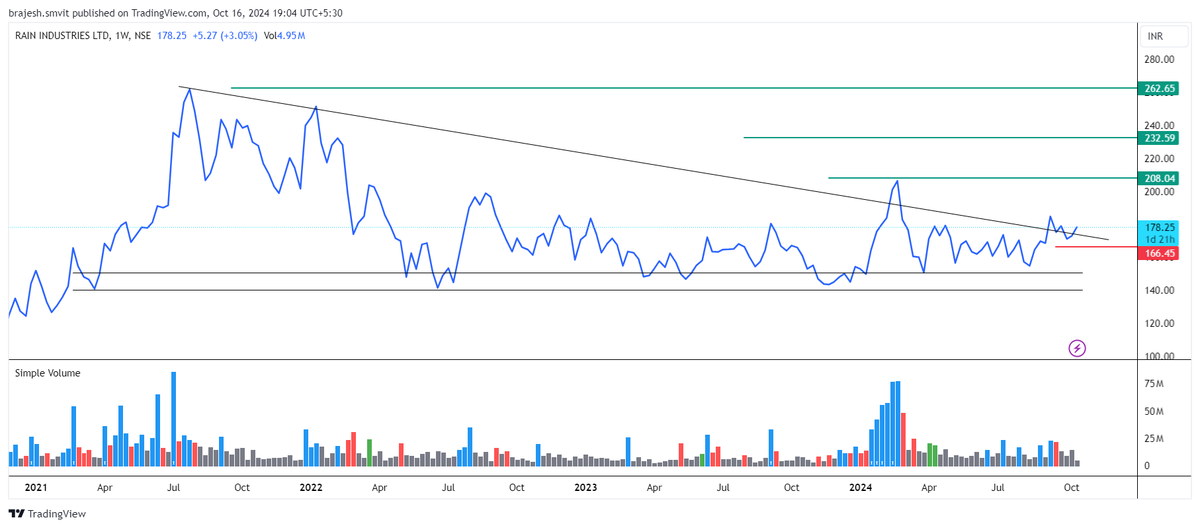1200x528 pixels.
Task: Click the 50M volume axis label
Action: coord(1154,412)
